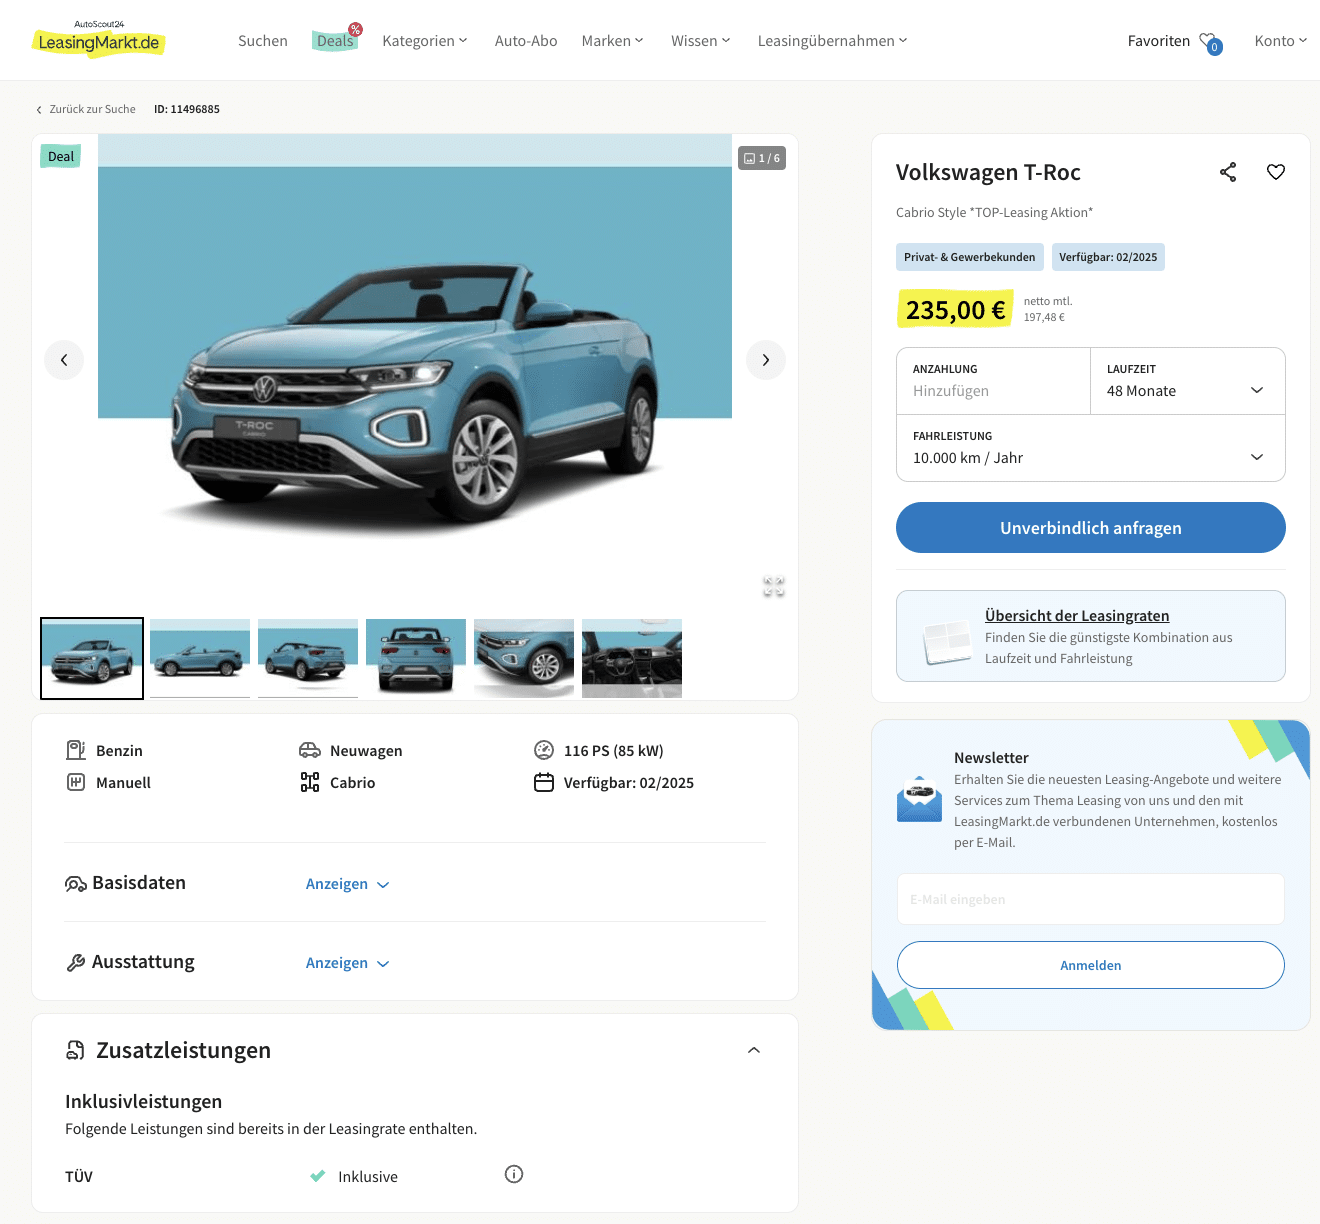The height and width of the screenshot is (1224, 1320).
Task: Expand Ausstattung with Anzeigen
Action: coord(347,963)
